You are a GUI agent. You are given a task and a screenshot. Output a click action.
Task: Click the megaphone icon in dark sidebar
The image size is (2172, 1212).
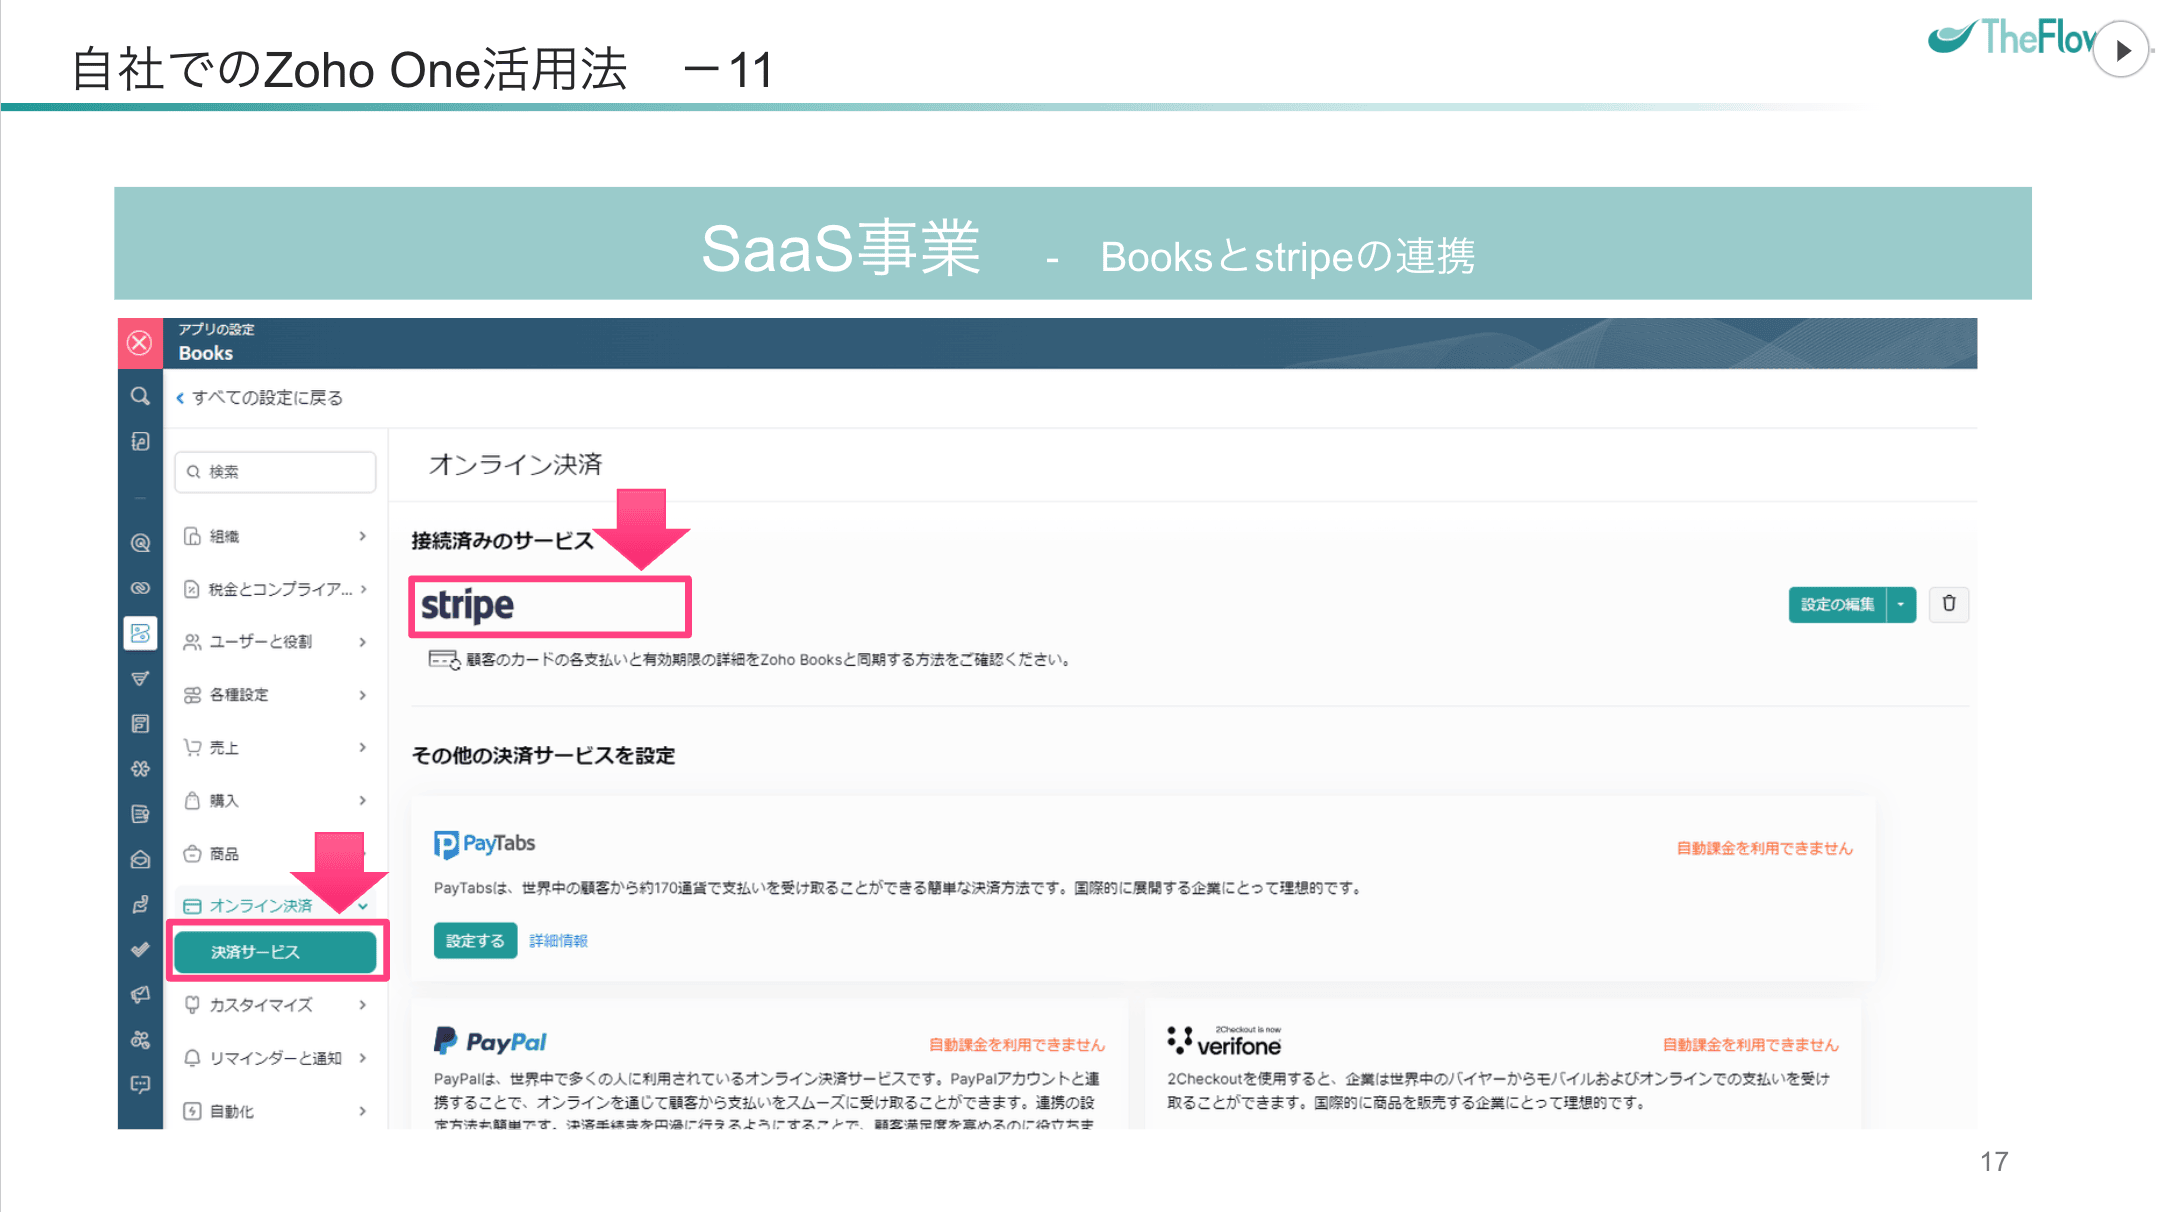(140, 994)
